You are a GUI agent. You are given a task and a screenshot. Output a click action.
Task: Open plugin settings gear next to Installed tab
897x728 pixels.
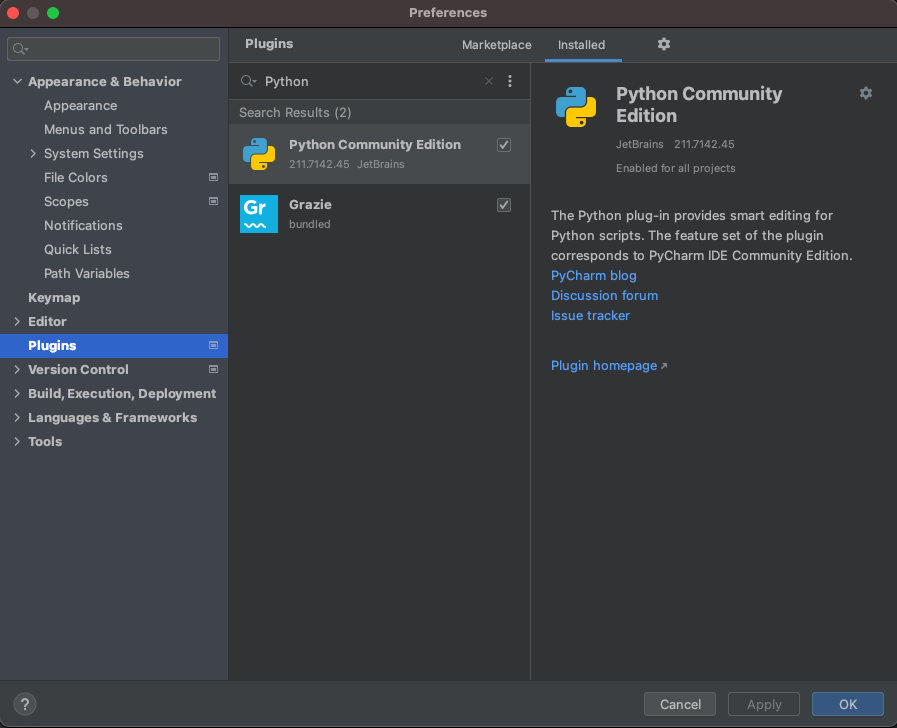pyautogui.click(x=664, y=44)
